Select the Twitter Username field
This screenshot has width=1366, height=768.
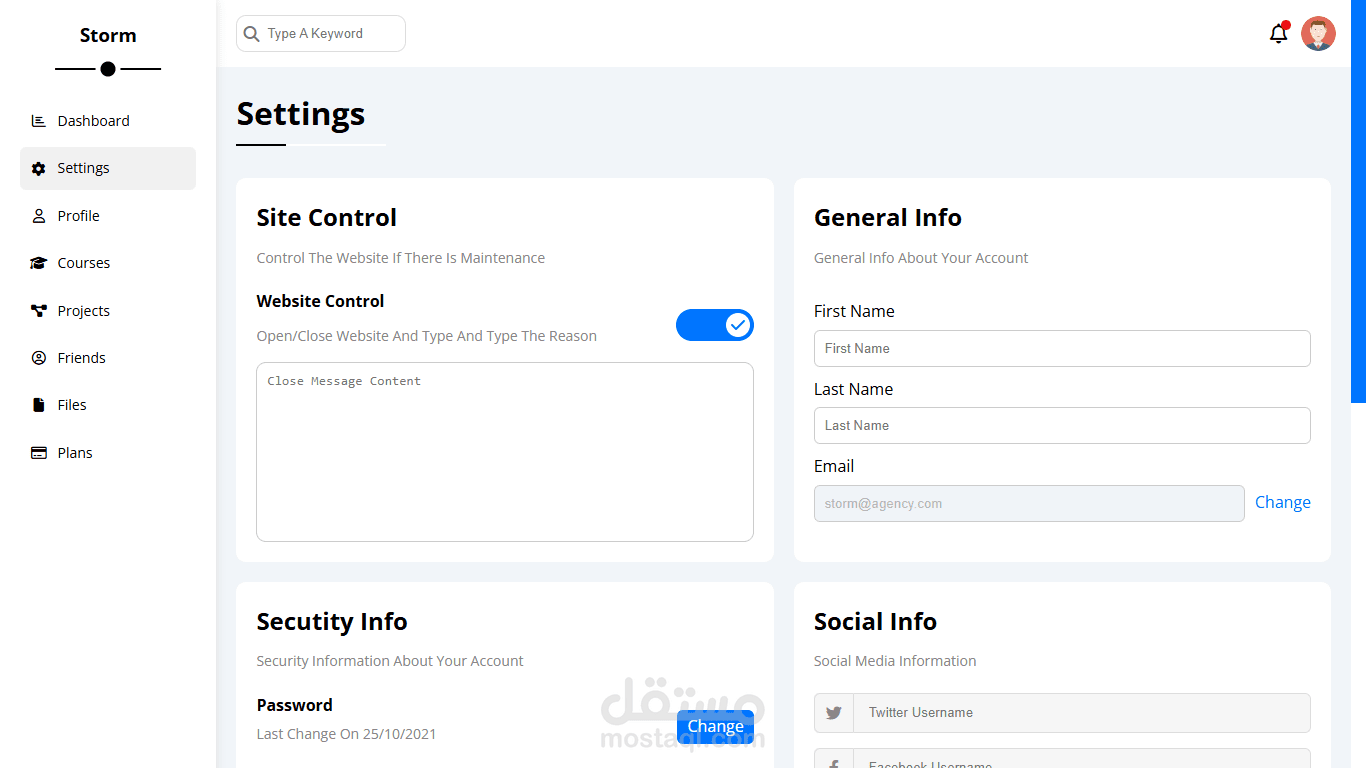pyautogui.click(x=1081, y=713)
